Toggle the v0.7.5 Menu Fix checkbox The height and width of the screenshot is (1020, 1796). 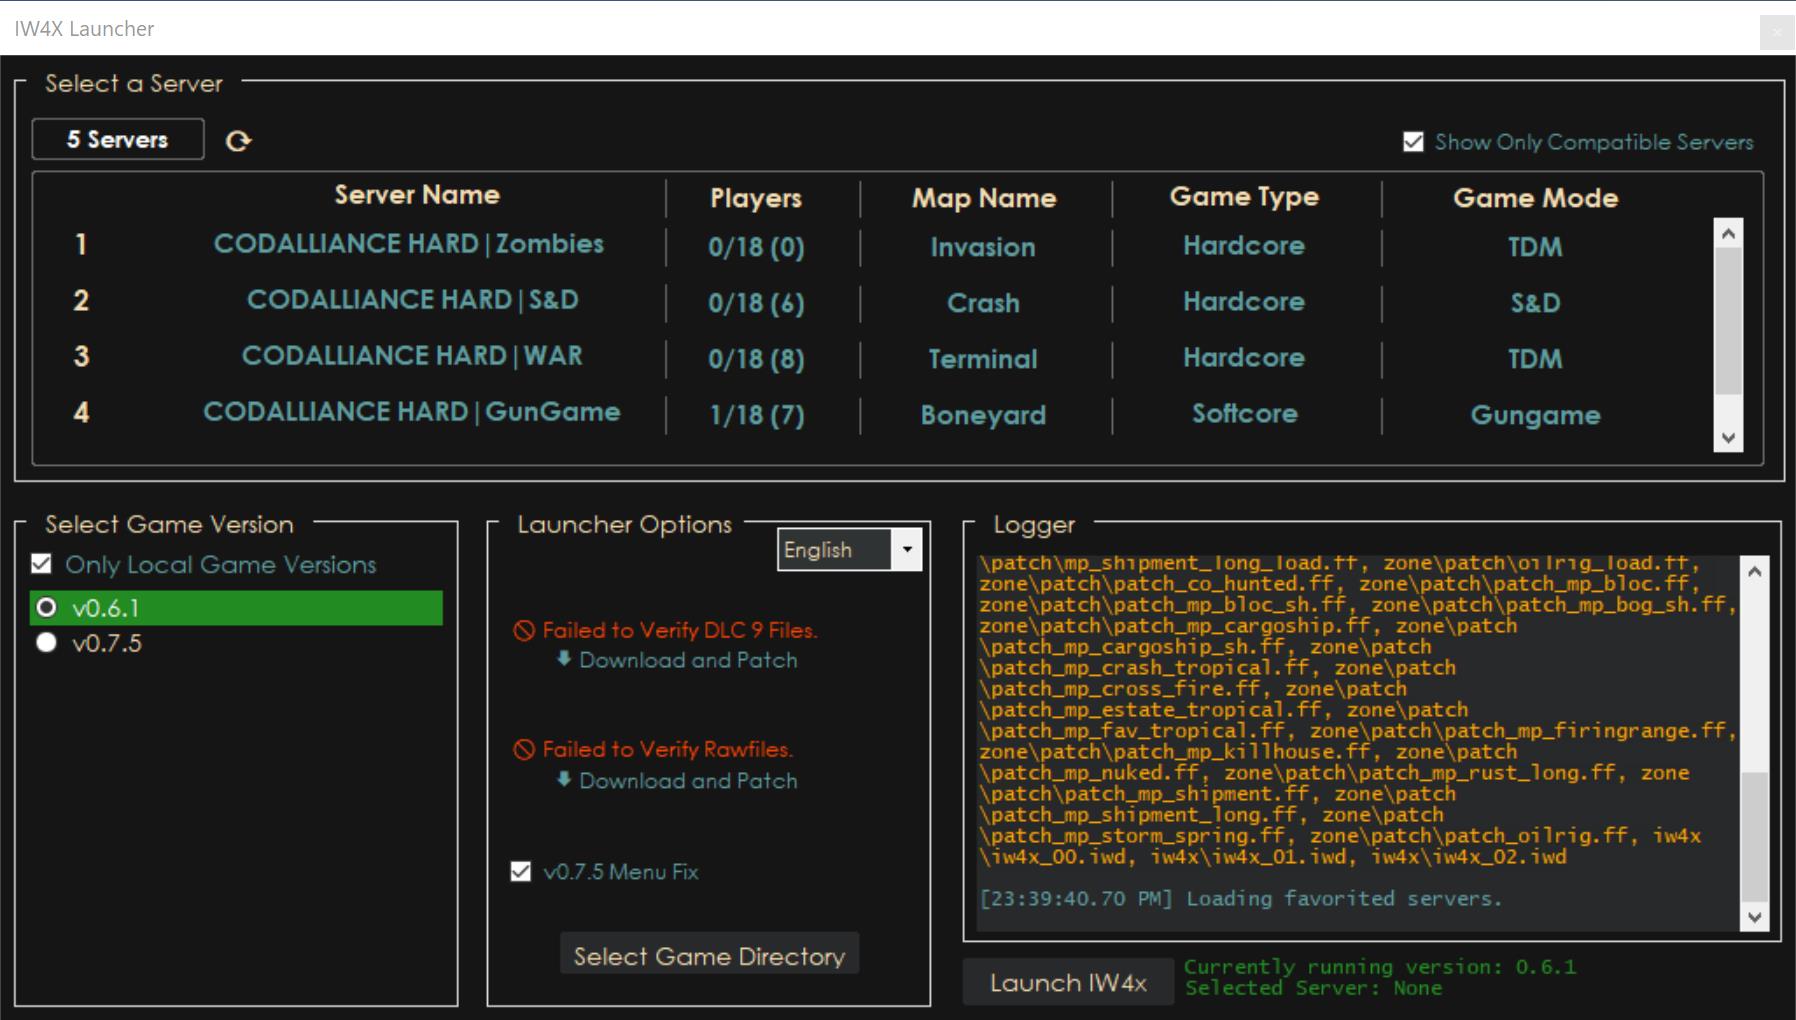(x=520, y=871)
